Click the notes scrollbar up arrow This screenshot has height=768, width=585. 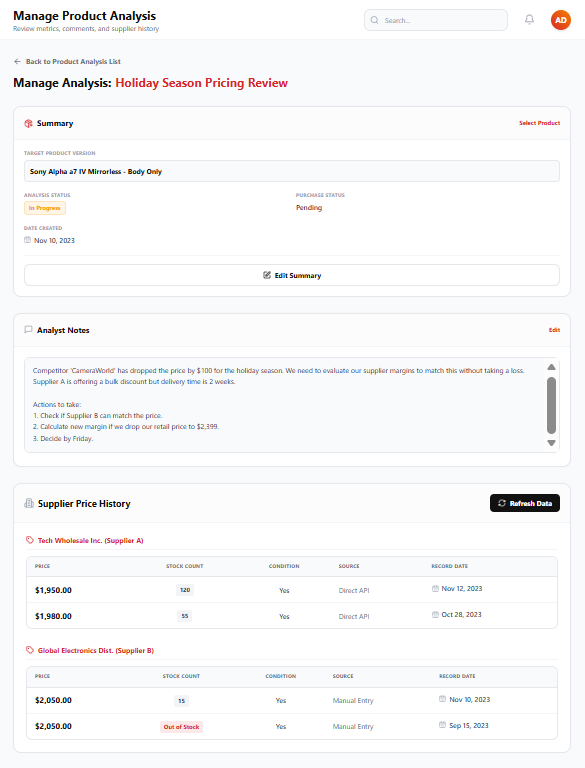tap(551, 367)
